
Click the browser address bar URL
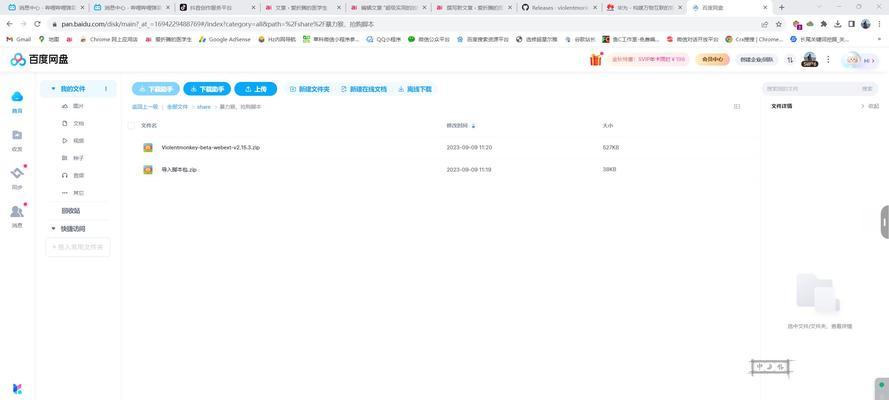[x=218, y=24]
